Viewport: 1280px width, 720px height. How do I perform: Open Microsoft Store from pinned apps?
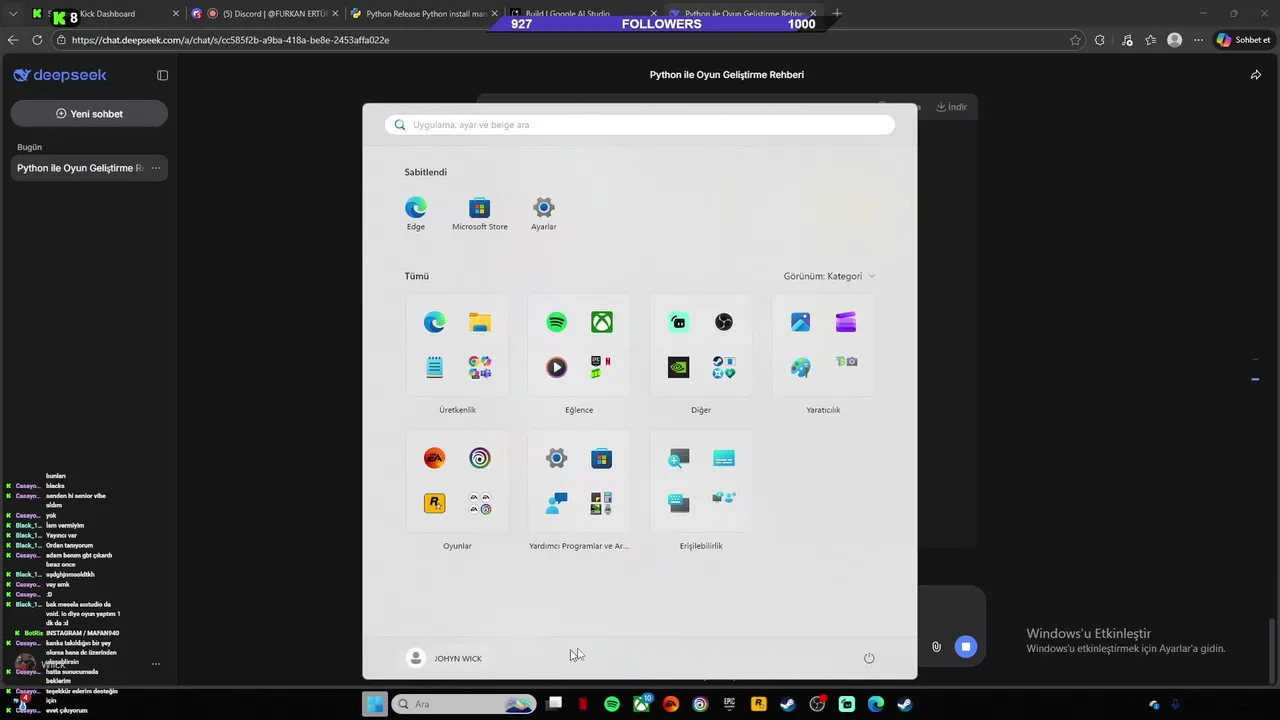coord(480,213)
